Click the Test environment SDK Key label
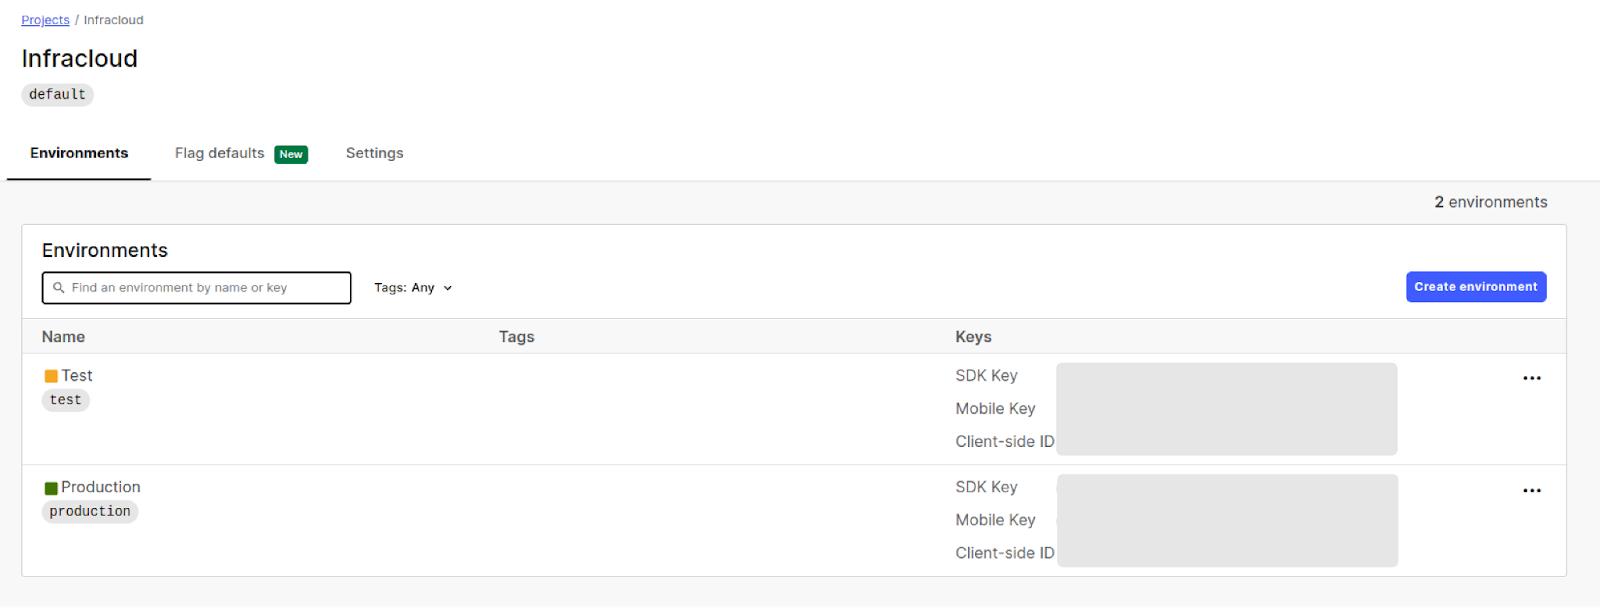Image resolution: width=1600 pixels, height=608 pixels. [986, 376]
